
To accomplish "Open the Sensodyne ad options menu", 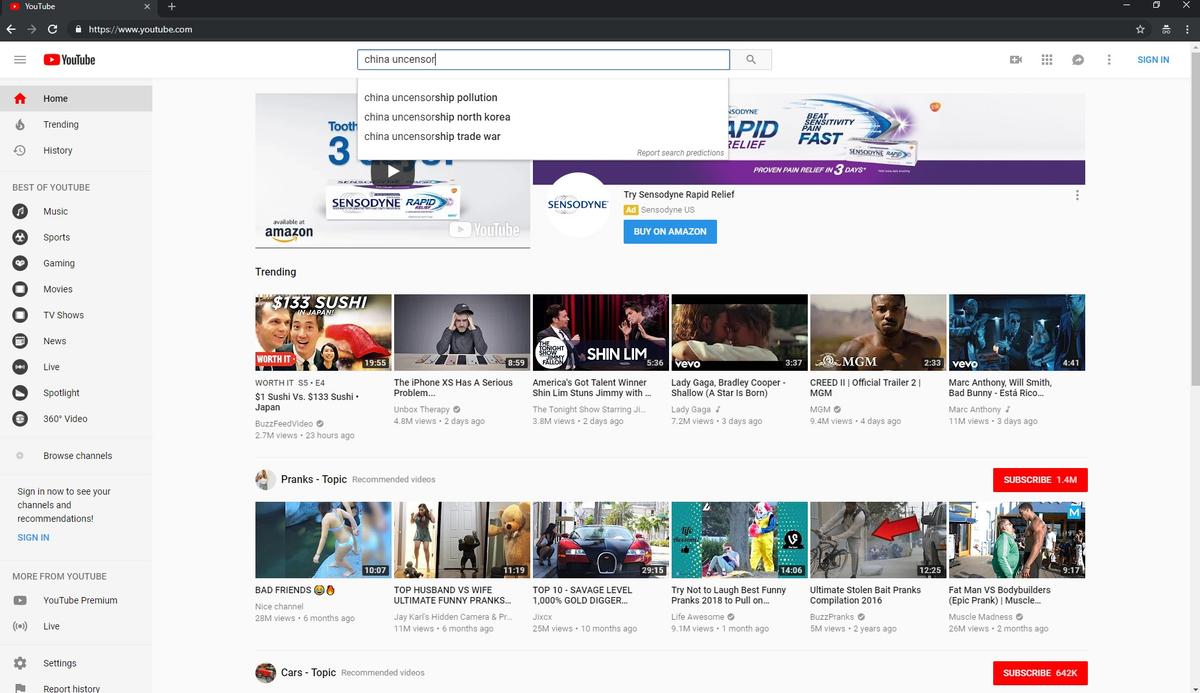I will [x=1077, y=195].
